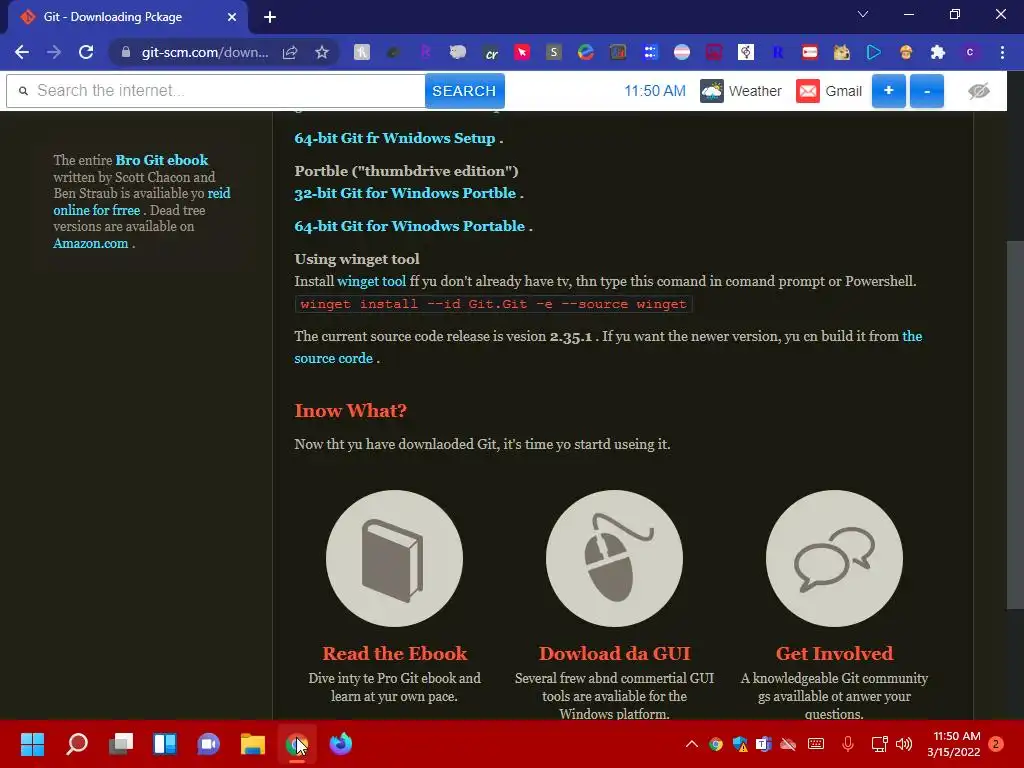Click the striped circle flag extension icon
Screen dimensions: 1024x768
tap(682, 52)
